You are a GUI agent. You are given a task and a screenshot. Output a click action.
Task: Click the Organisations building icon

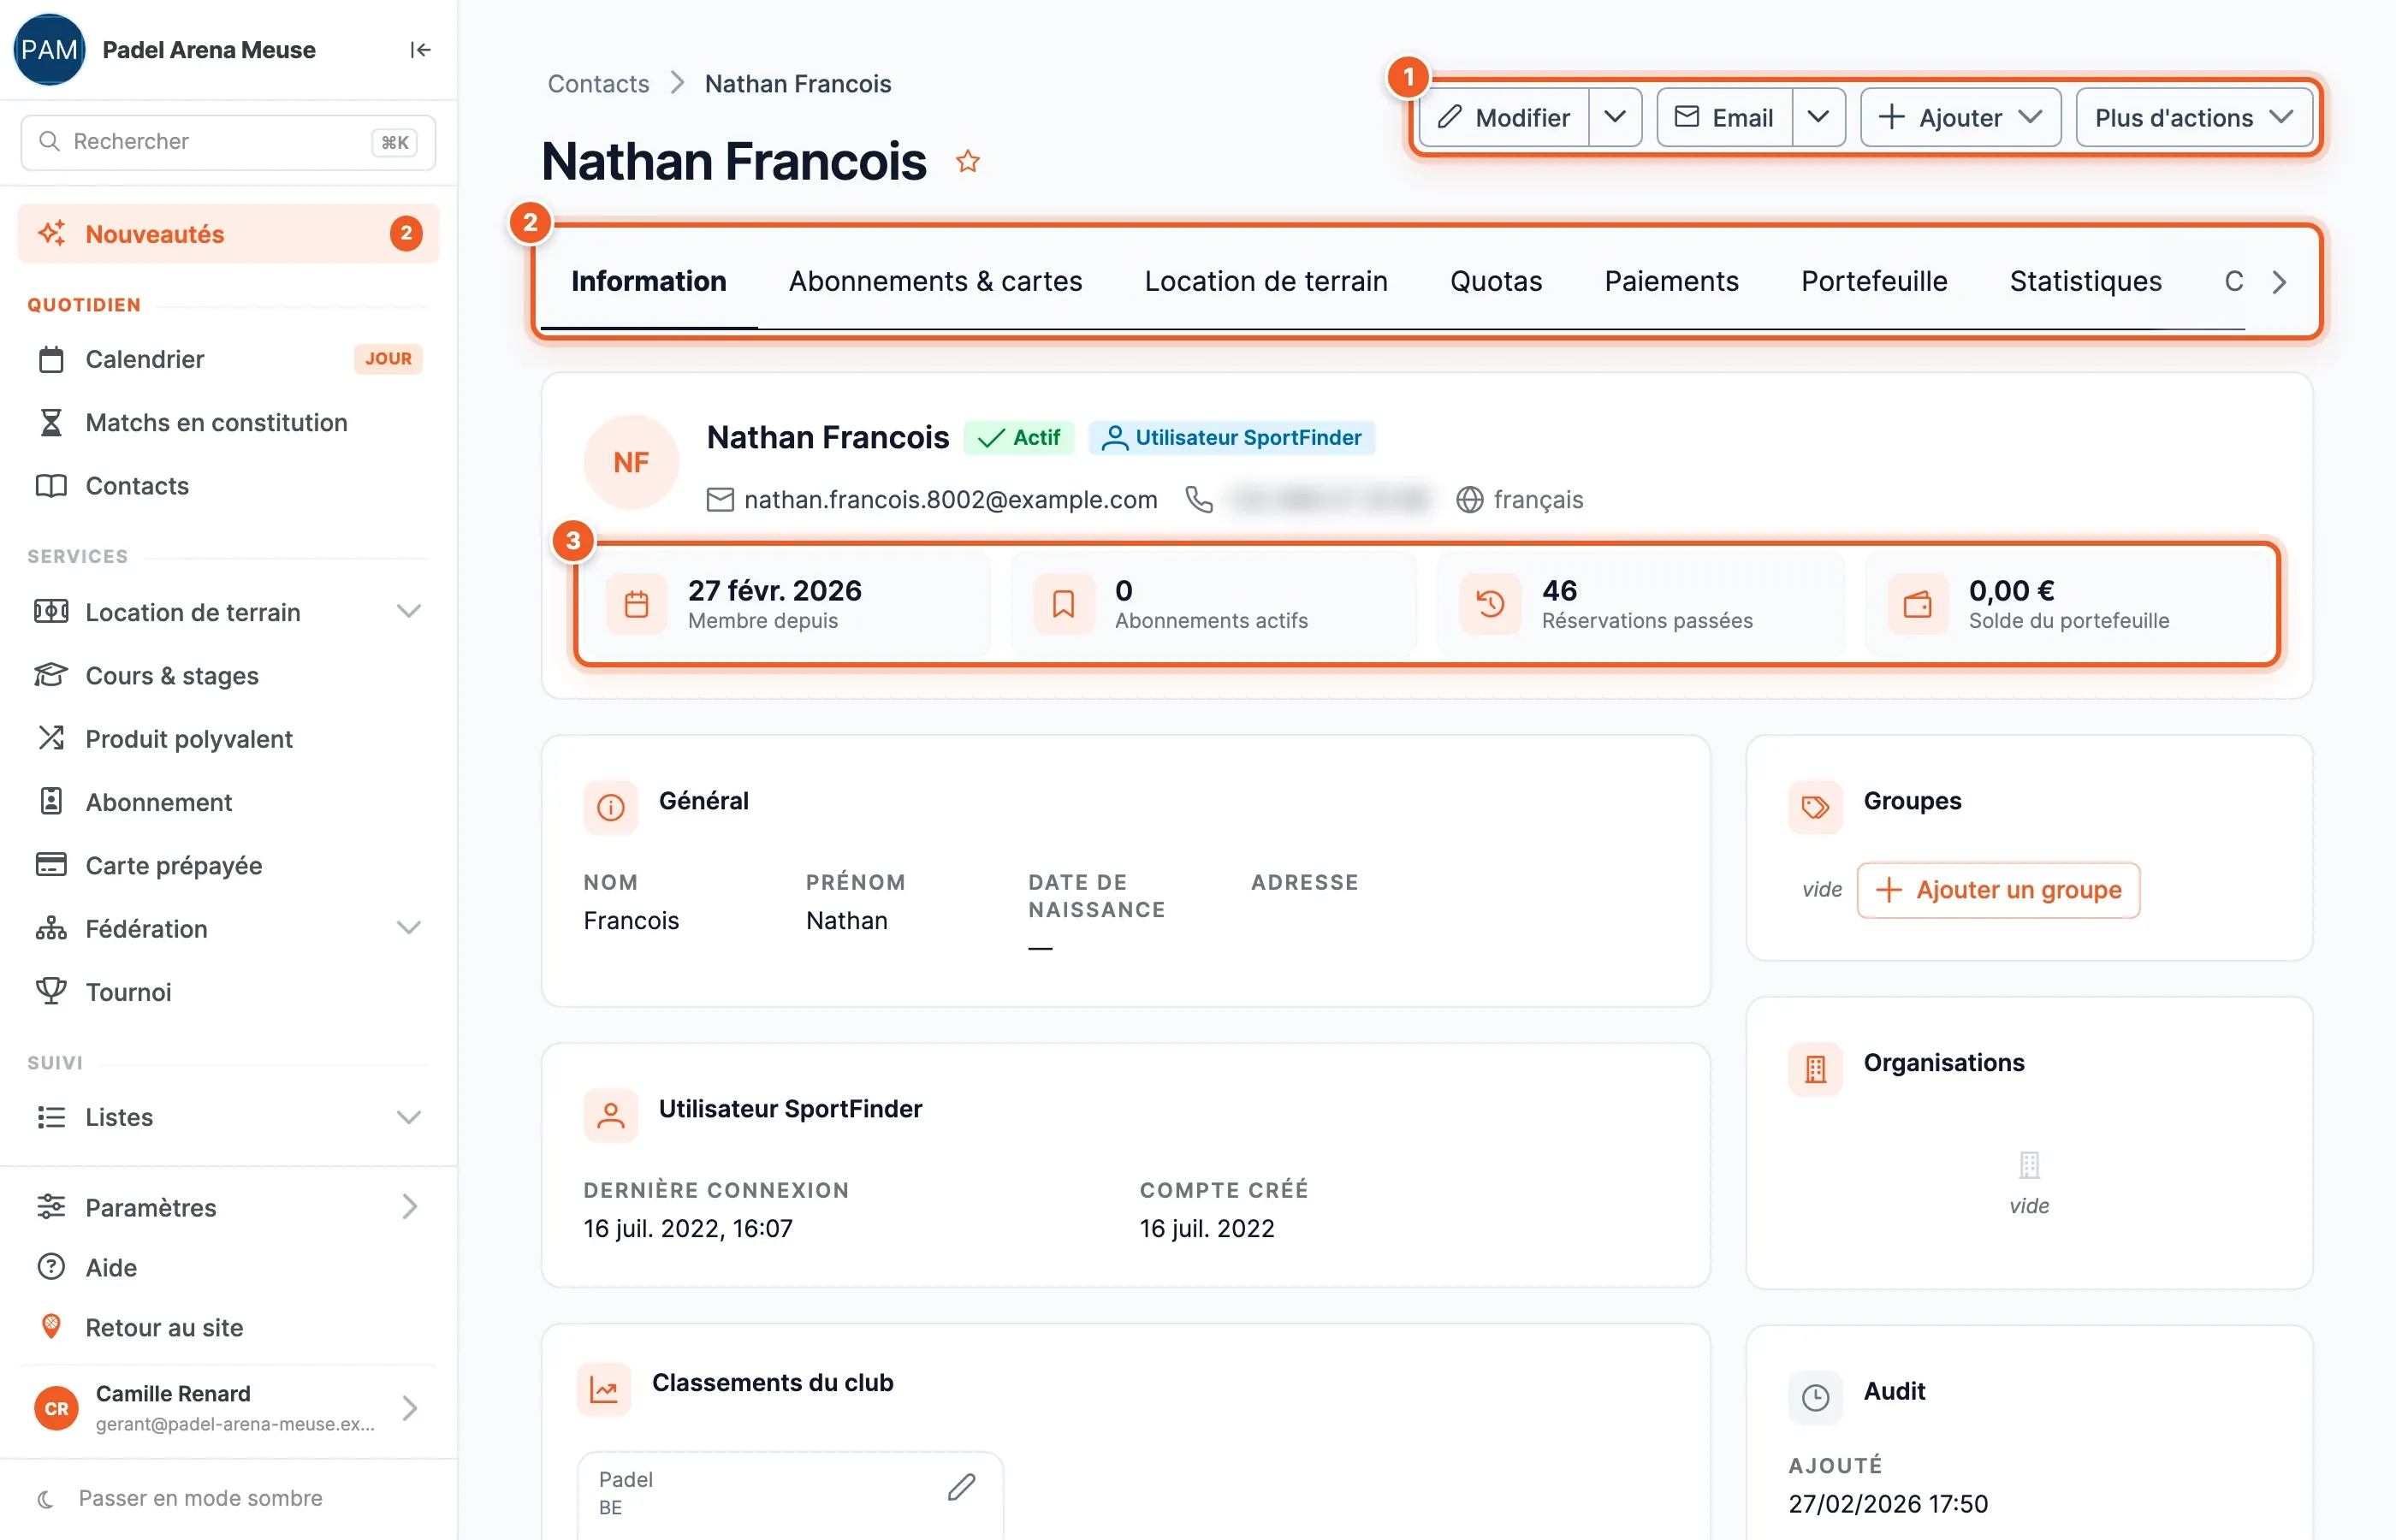click(1815, 1069)
